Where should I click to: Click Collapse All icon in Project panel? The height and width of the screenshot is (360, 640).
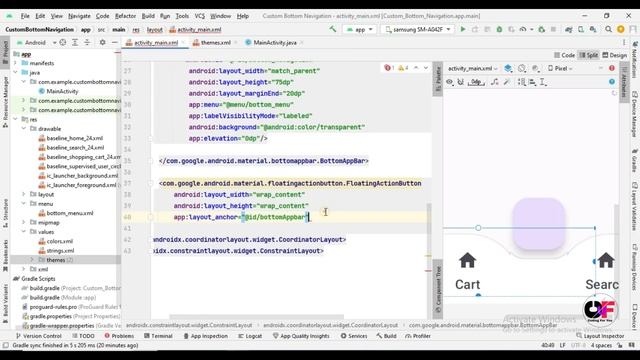[87, 42]
